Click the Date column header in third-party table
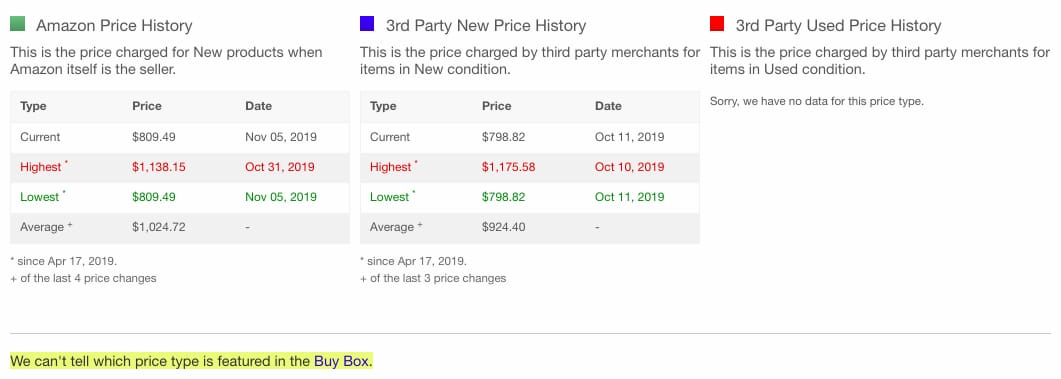The height and width of the screenshot is (379, 1061). click(x=608, y=106)
